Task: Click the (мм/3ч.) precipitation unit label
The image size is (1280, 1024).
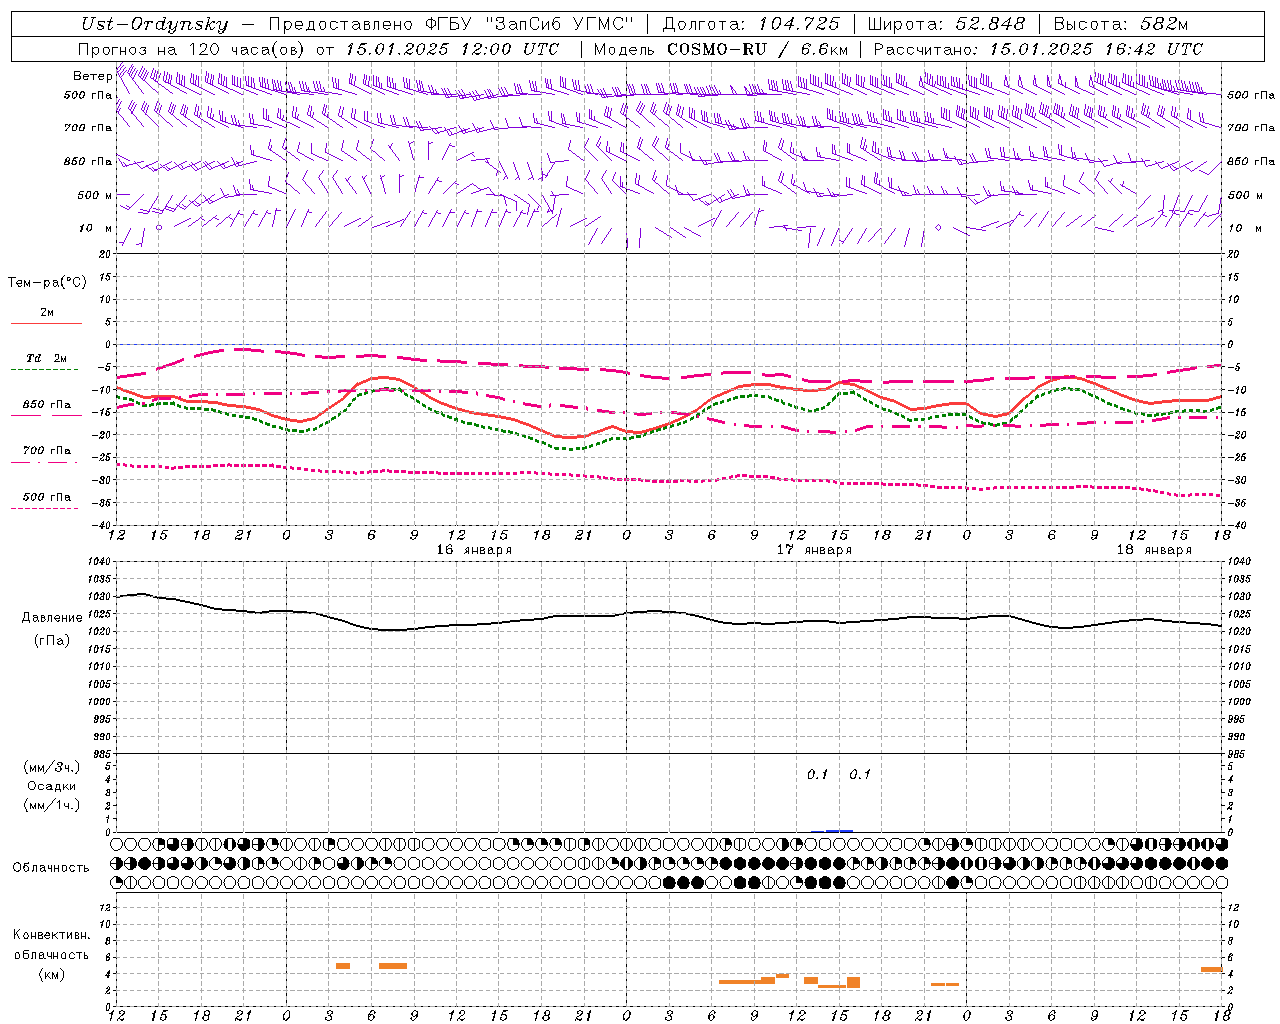Action: 51,767
